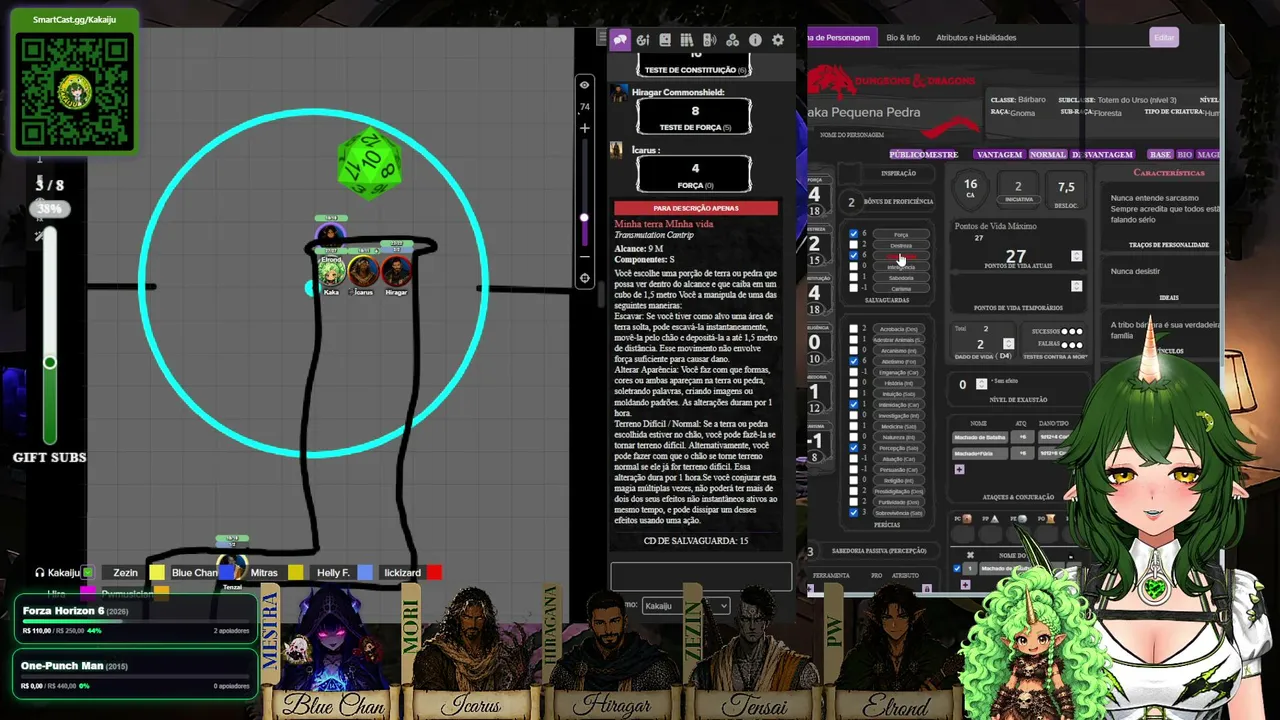This screenshot has height=720, width=1280.
Task: Select the Tenzai token on the map
Action: (232, 568)
